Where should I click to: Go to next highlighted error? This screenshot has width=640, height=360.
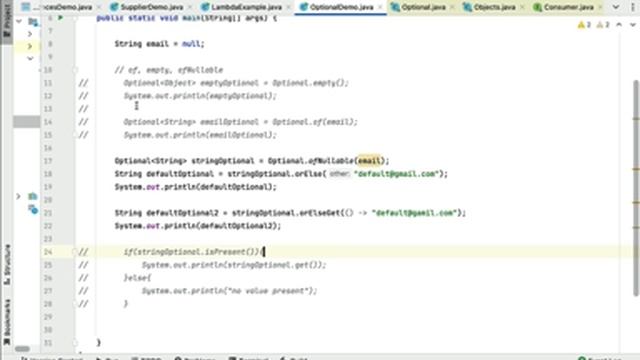pos(633,25)
